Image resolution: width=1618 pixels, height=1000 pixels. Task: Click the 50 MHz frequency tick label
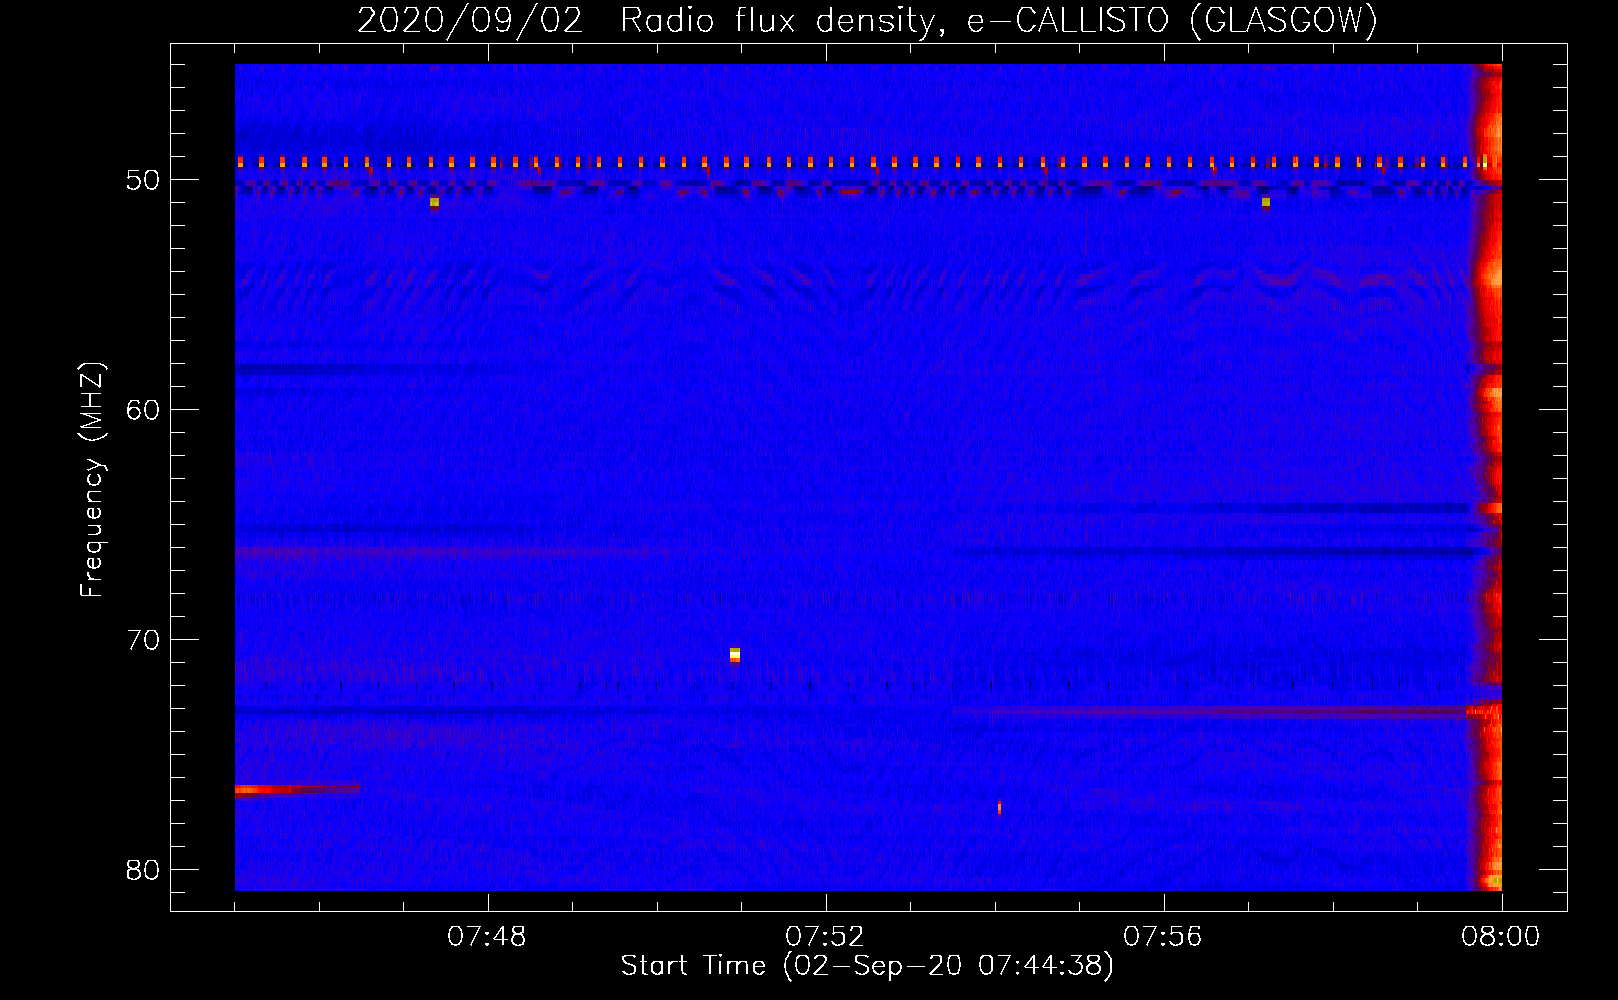pyautogui.click(x=143, y=180)
